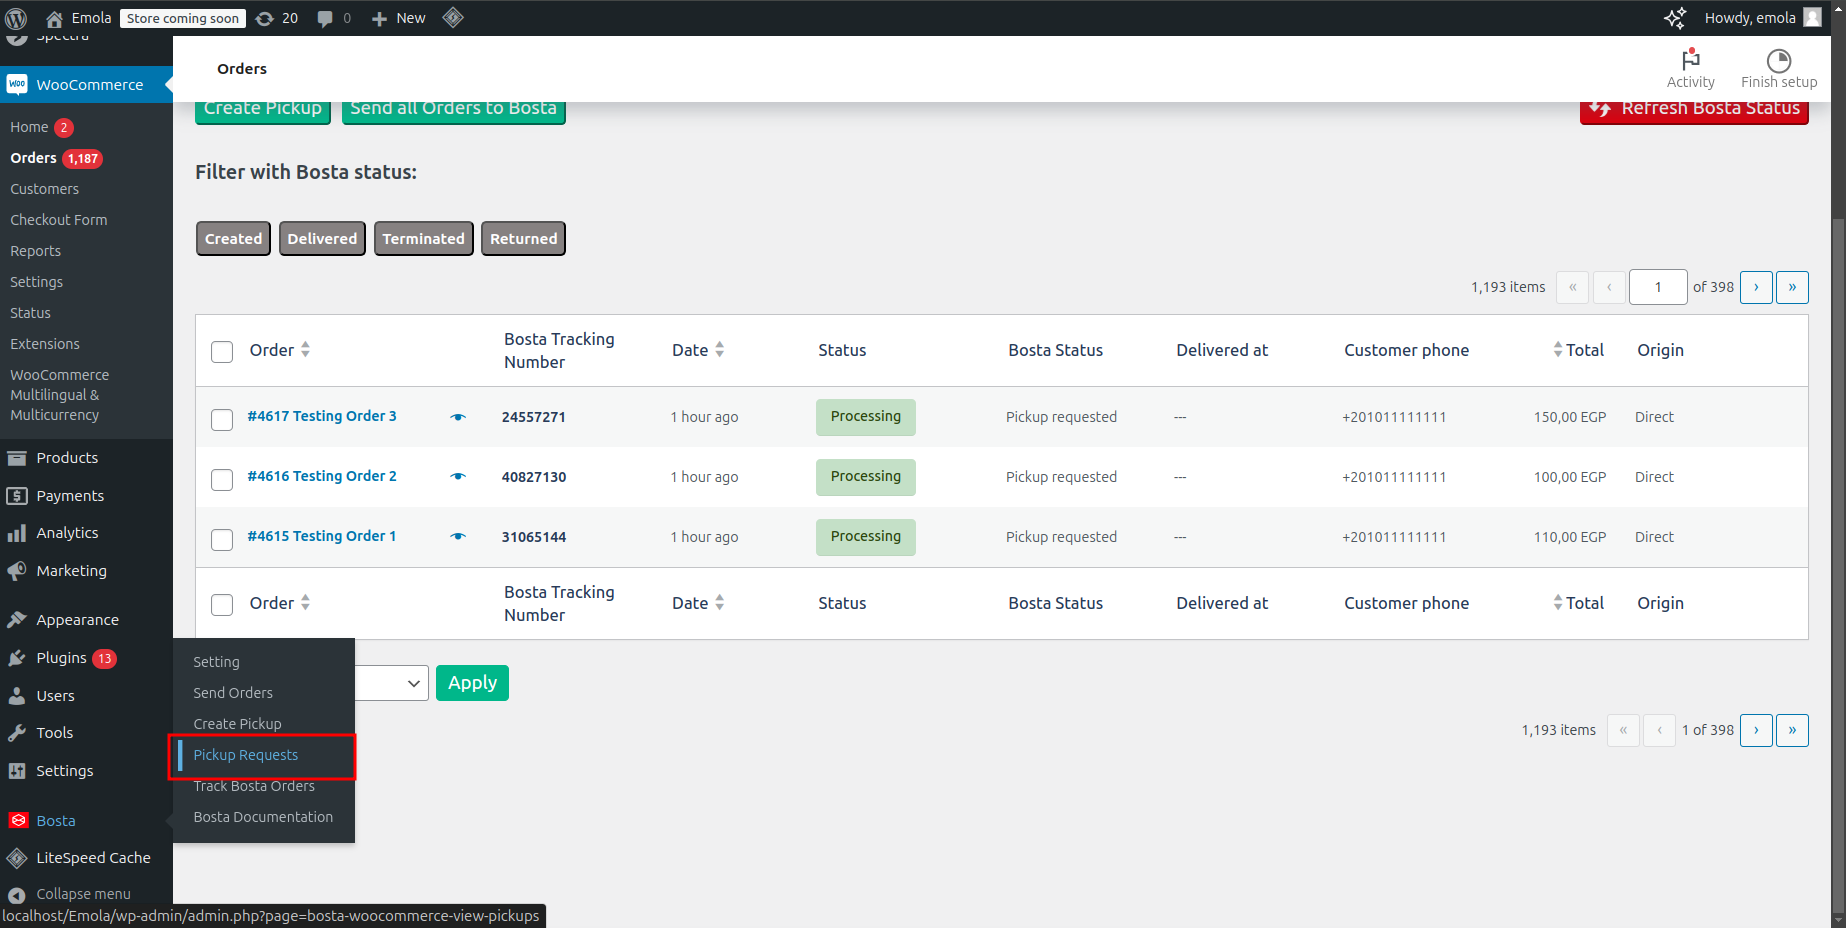Click Refresh Bosta Status red button

click(1694, 112)
